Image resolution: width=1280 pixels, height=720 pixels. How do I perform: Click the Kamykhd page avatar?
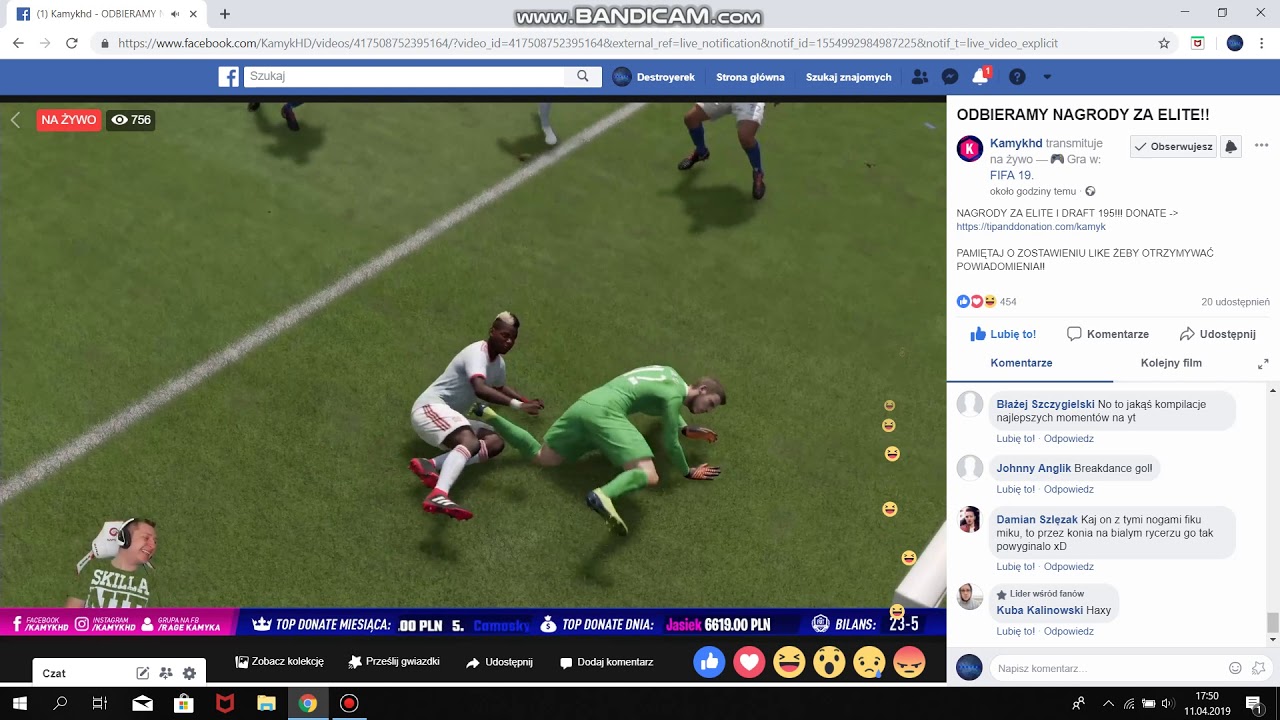[970, 149]
